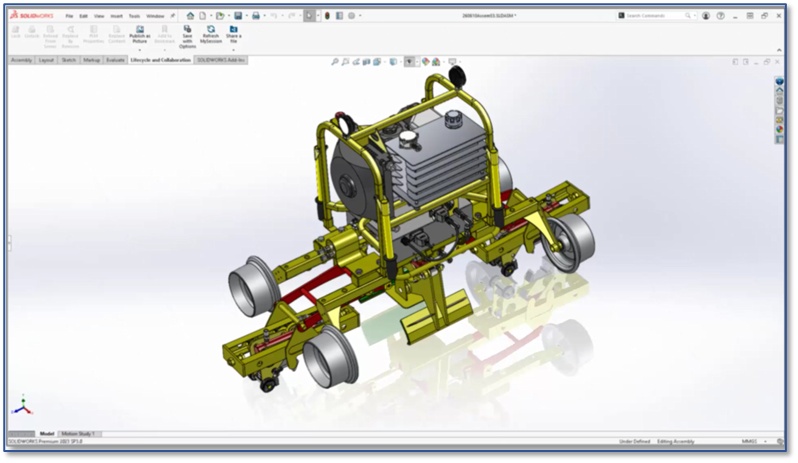The height and width of the screenshot is (463, 798).
Task: Select the Model tab at bottom
Action: pyautogui.click(x=47, y=434)
